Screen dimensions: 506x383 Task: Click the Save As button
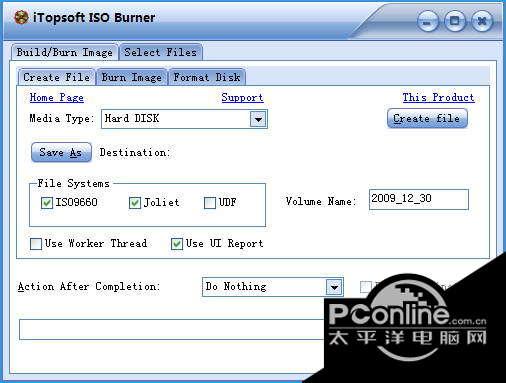(61, 152)
